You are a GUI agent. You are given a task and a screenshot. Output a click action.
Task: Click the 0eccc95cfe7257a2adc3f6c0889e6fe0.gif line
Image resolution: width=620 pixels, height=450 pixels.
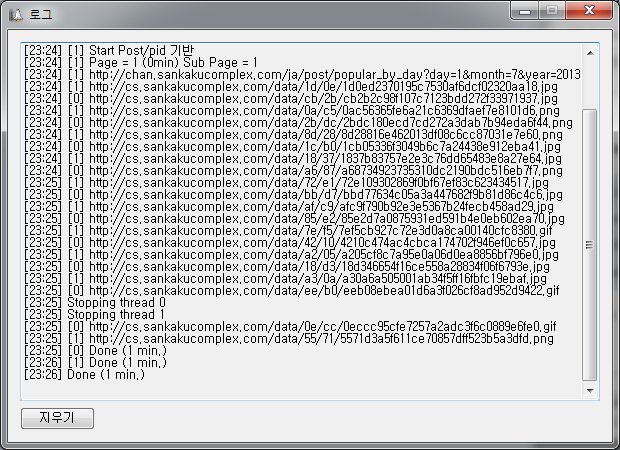[290, 326]
